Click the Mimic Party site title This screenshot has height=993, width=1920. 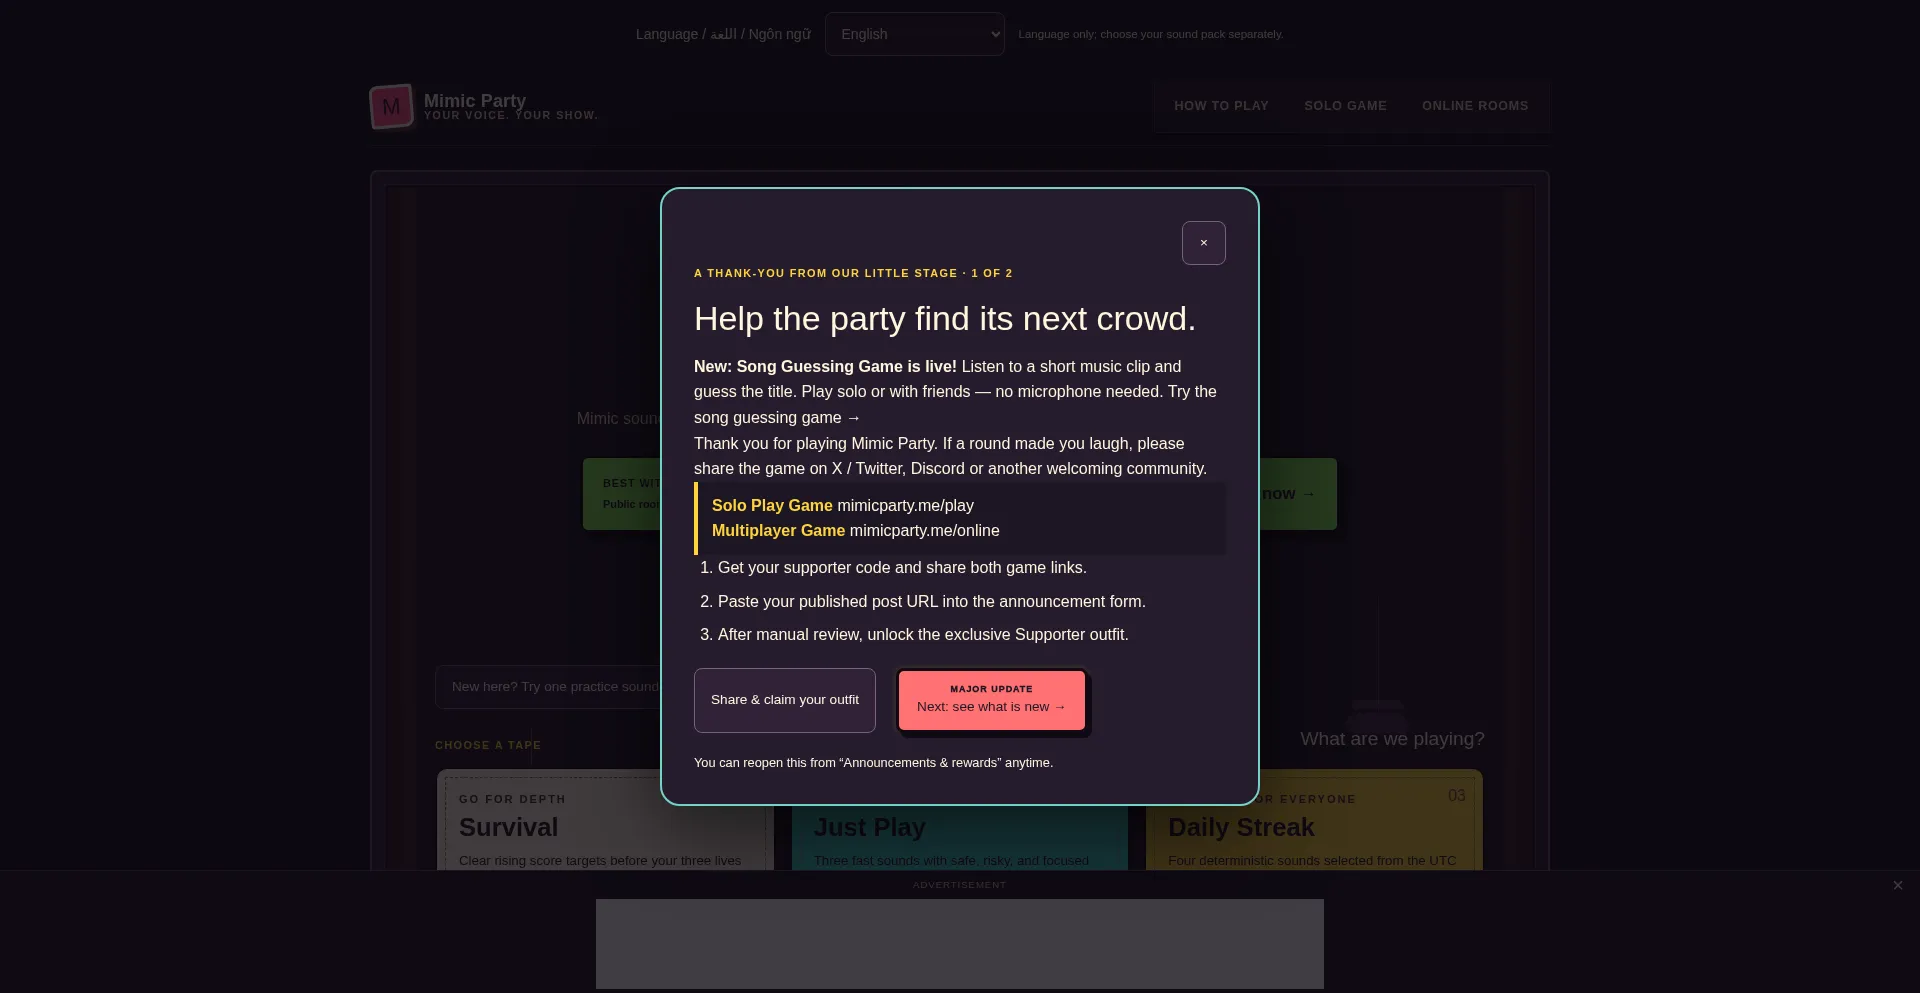474,100
